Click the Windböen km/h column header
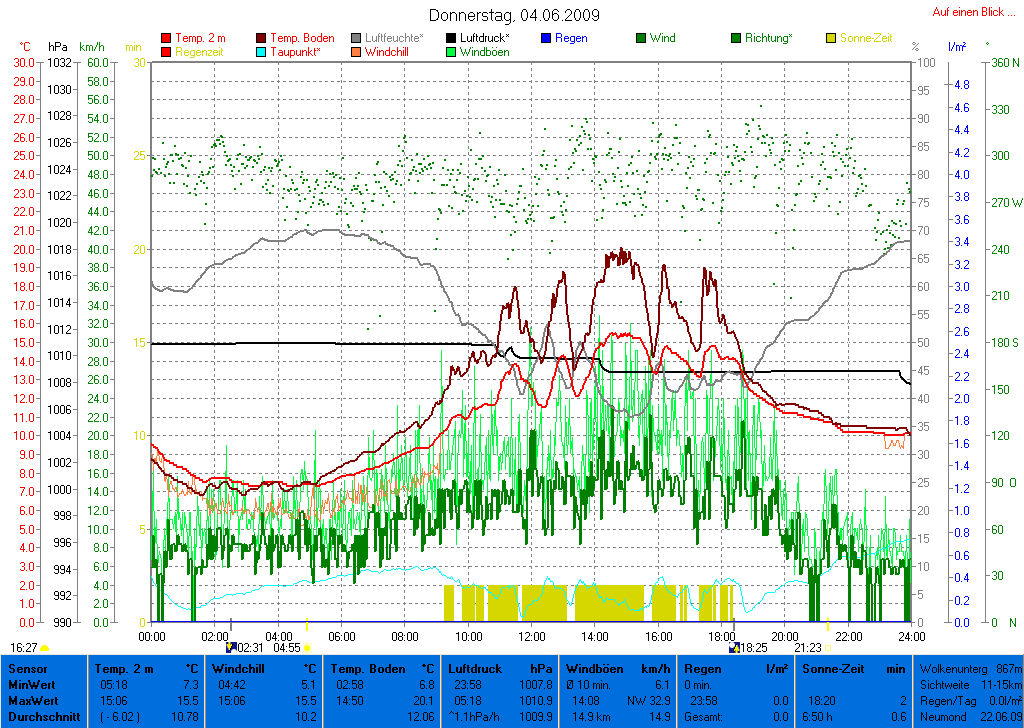The height and width of the screenshot is (728, 1024). point(617,667)
